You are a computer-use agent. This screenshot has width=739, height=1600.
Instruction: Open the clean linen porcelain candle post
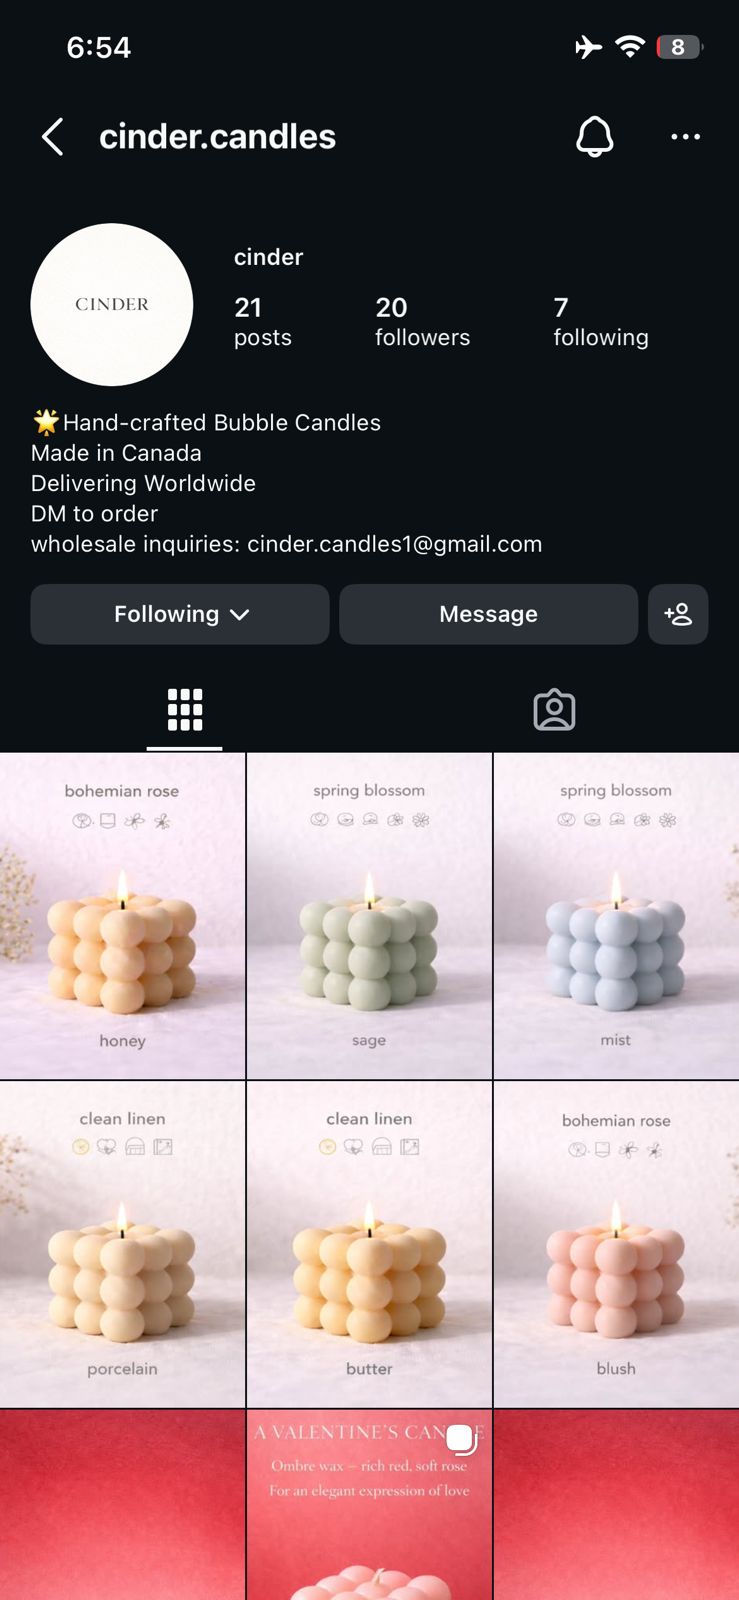[122, 1244]
